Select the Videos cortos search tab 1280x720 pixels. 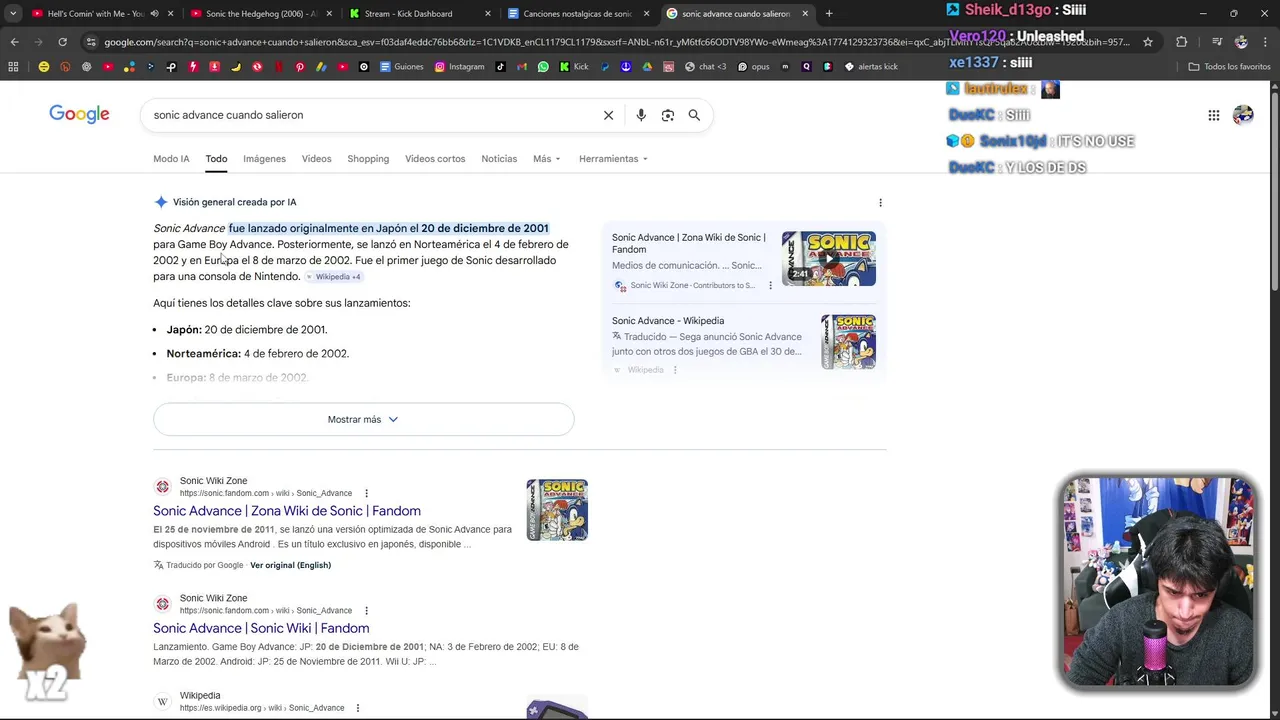coord(435,159)
